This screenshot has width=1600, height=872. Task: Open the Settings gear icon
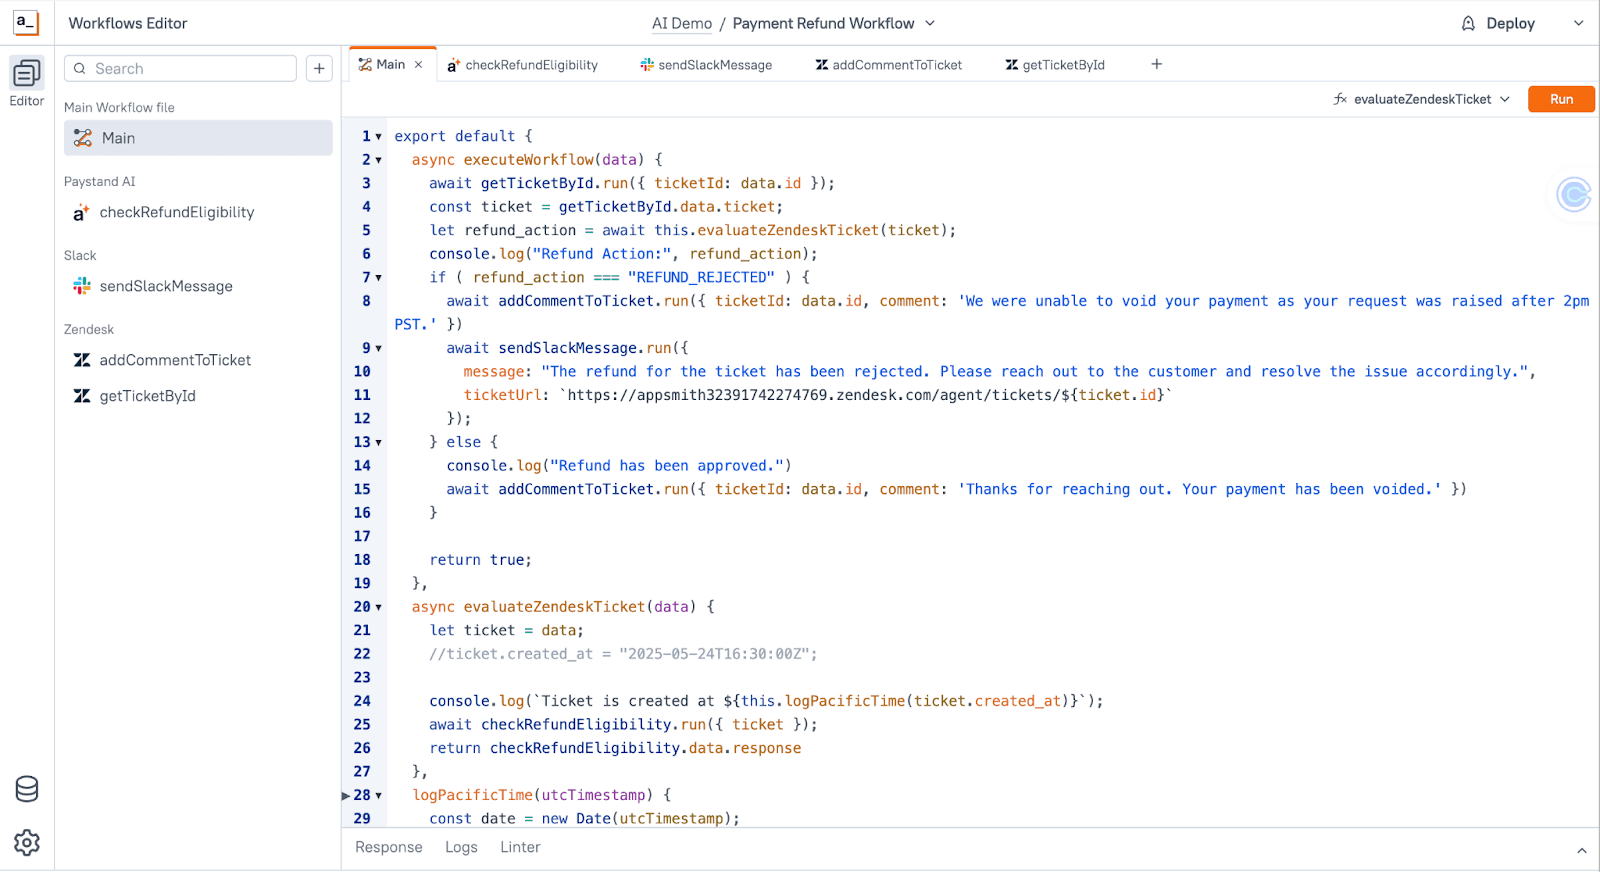point(27,843)
